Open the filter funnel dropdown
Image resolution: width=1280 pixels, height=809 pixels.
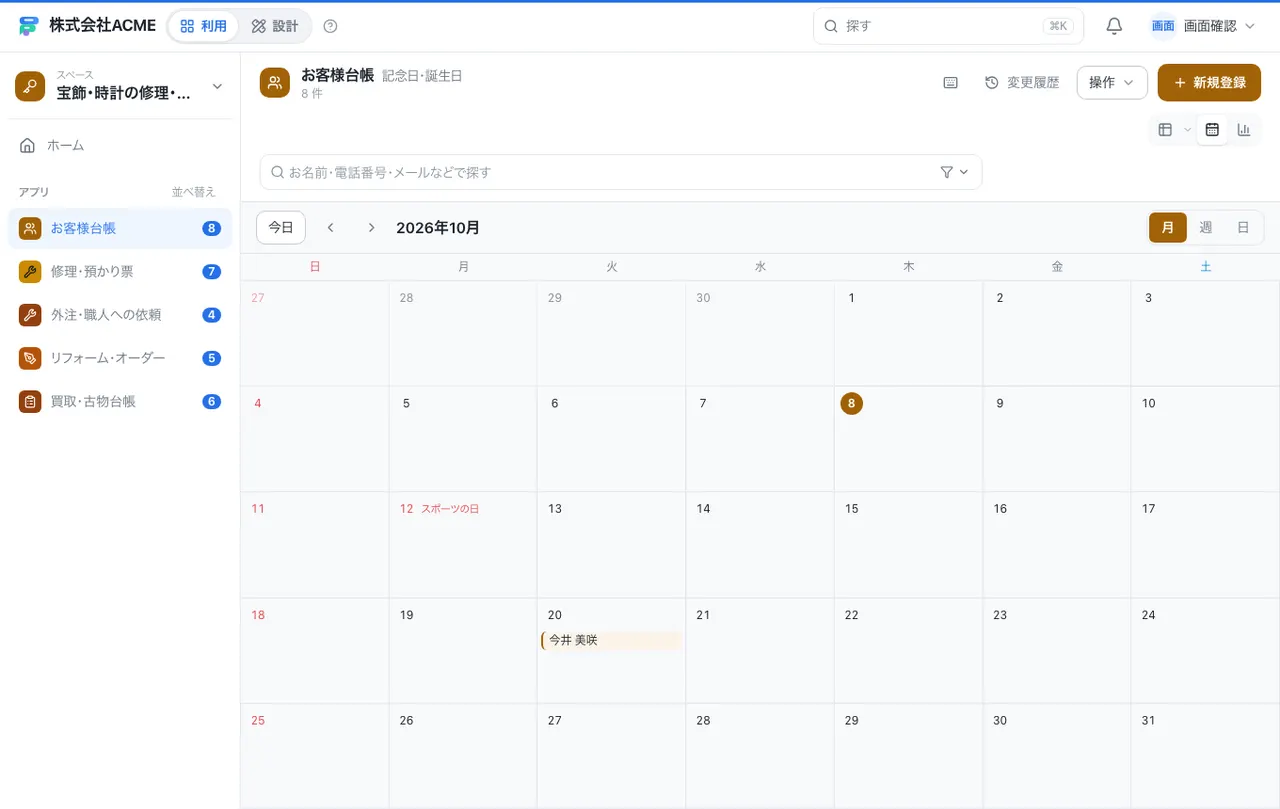point(954,172)
